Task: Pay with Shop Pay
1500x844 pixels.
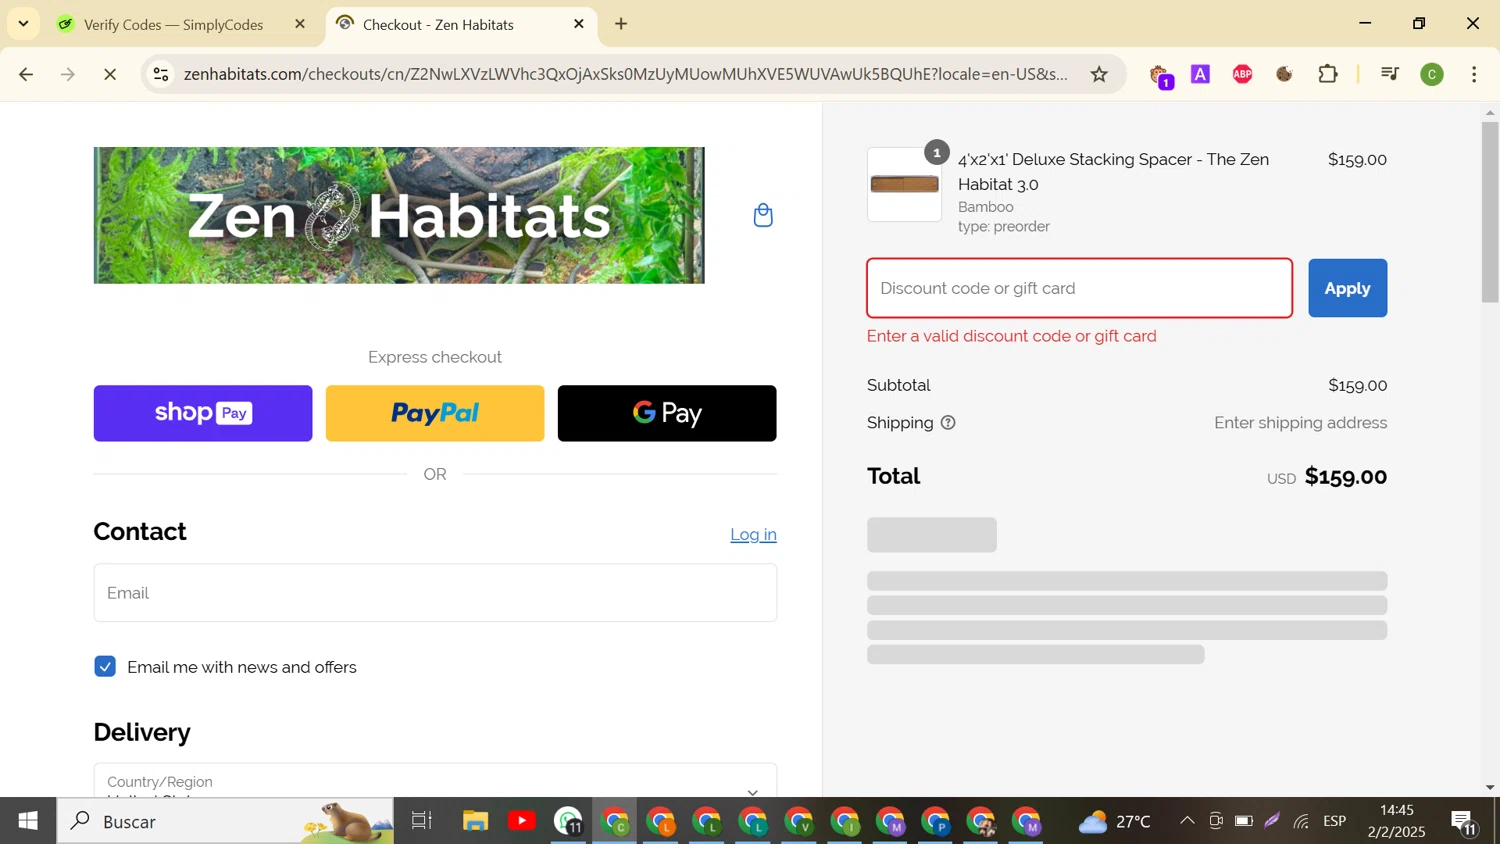Action: tap(203, 413)
